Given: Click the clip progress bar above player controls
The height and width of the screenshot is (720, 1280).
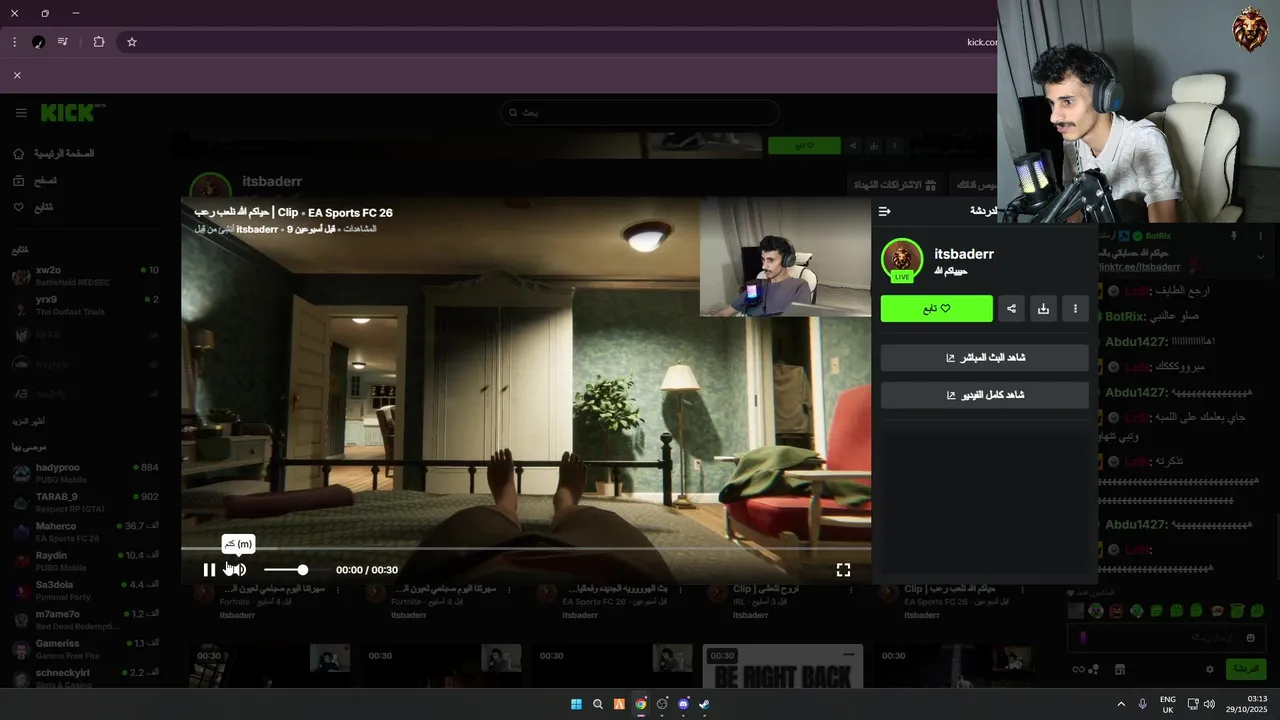Looking at the screenshot, I should click(x=526, y=548).
